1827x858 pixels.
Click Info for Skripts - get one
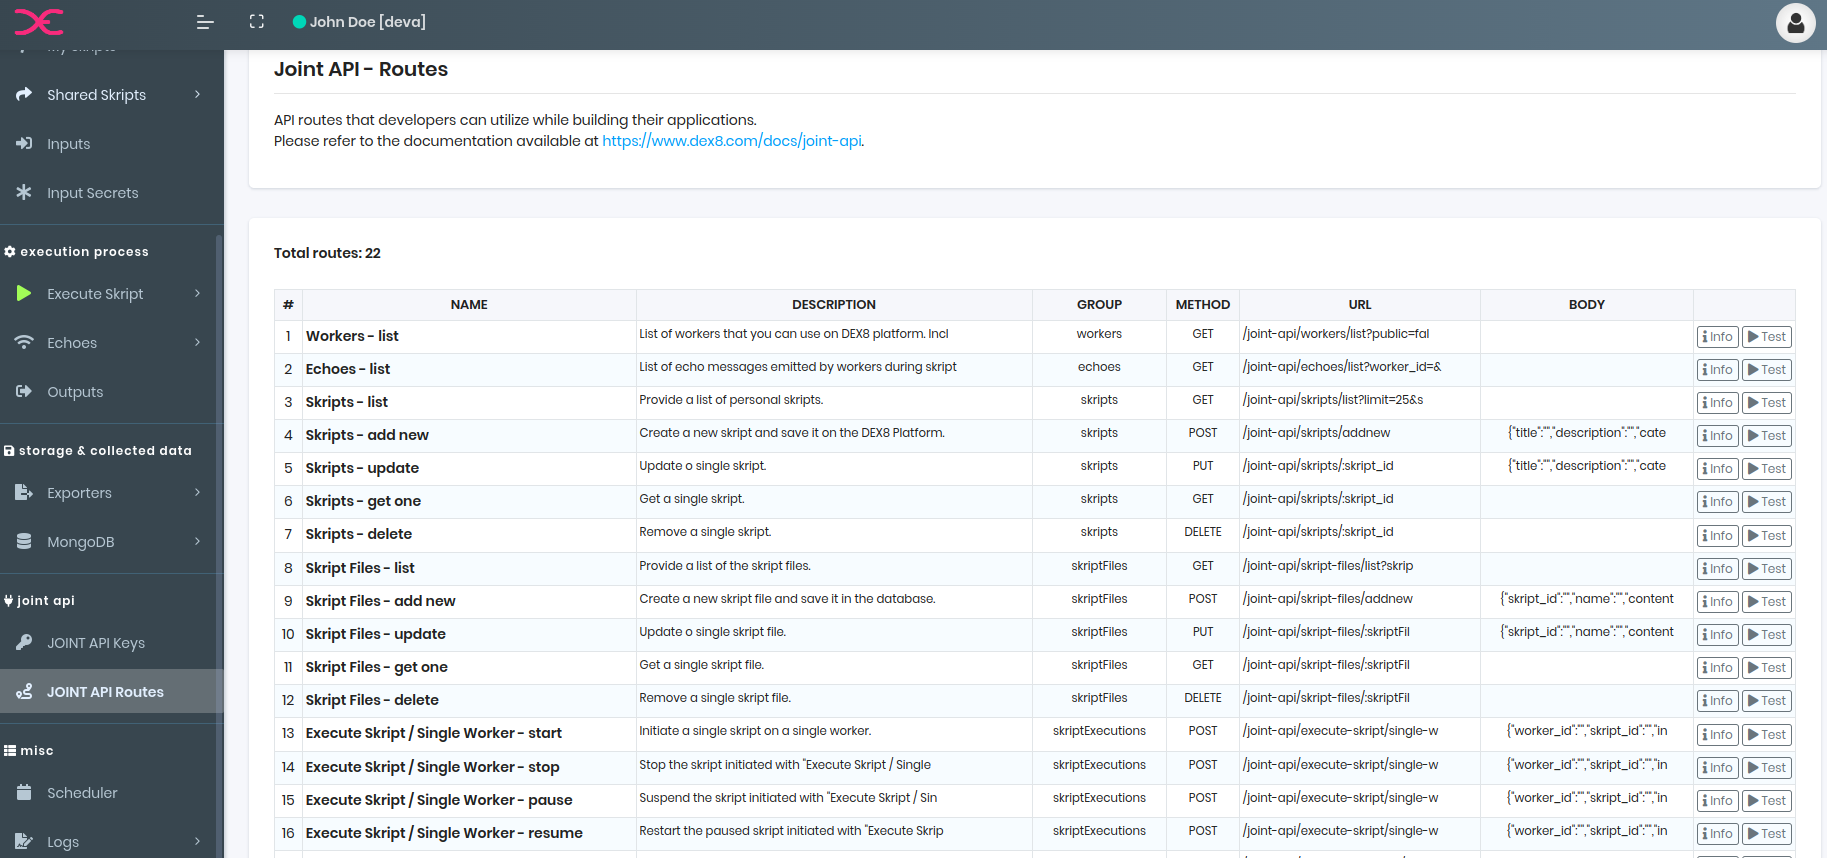[1718, 502]
